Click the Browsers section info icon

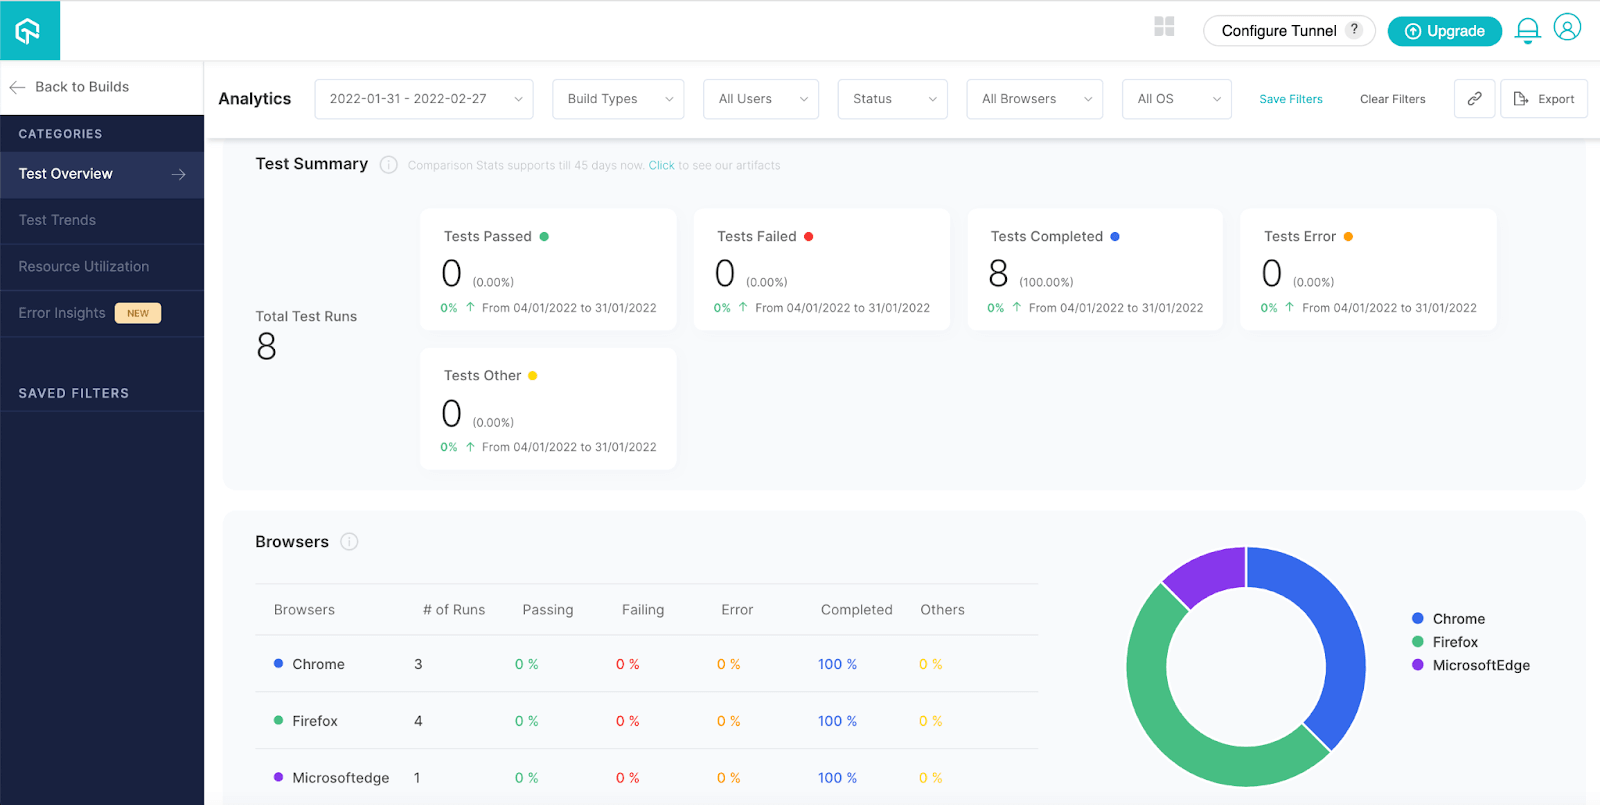(349, 542)
